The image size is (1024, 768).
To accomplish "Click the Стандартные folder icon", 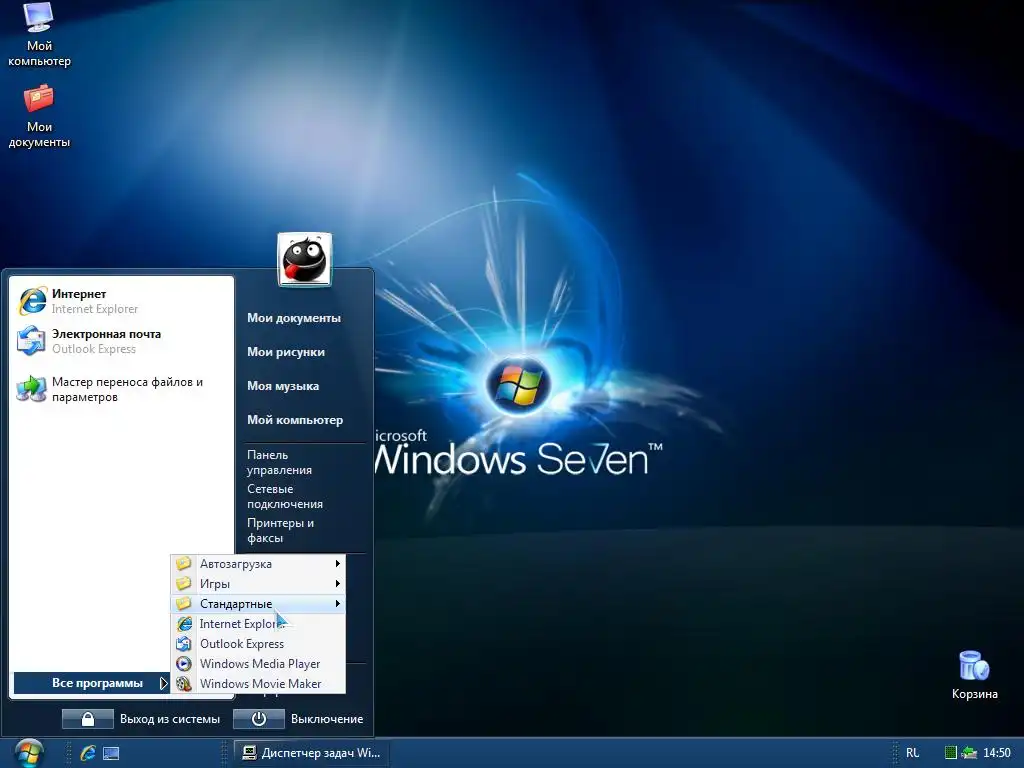I will click(x=184, y=603).
